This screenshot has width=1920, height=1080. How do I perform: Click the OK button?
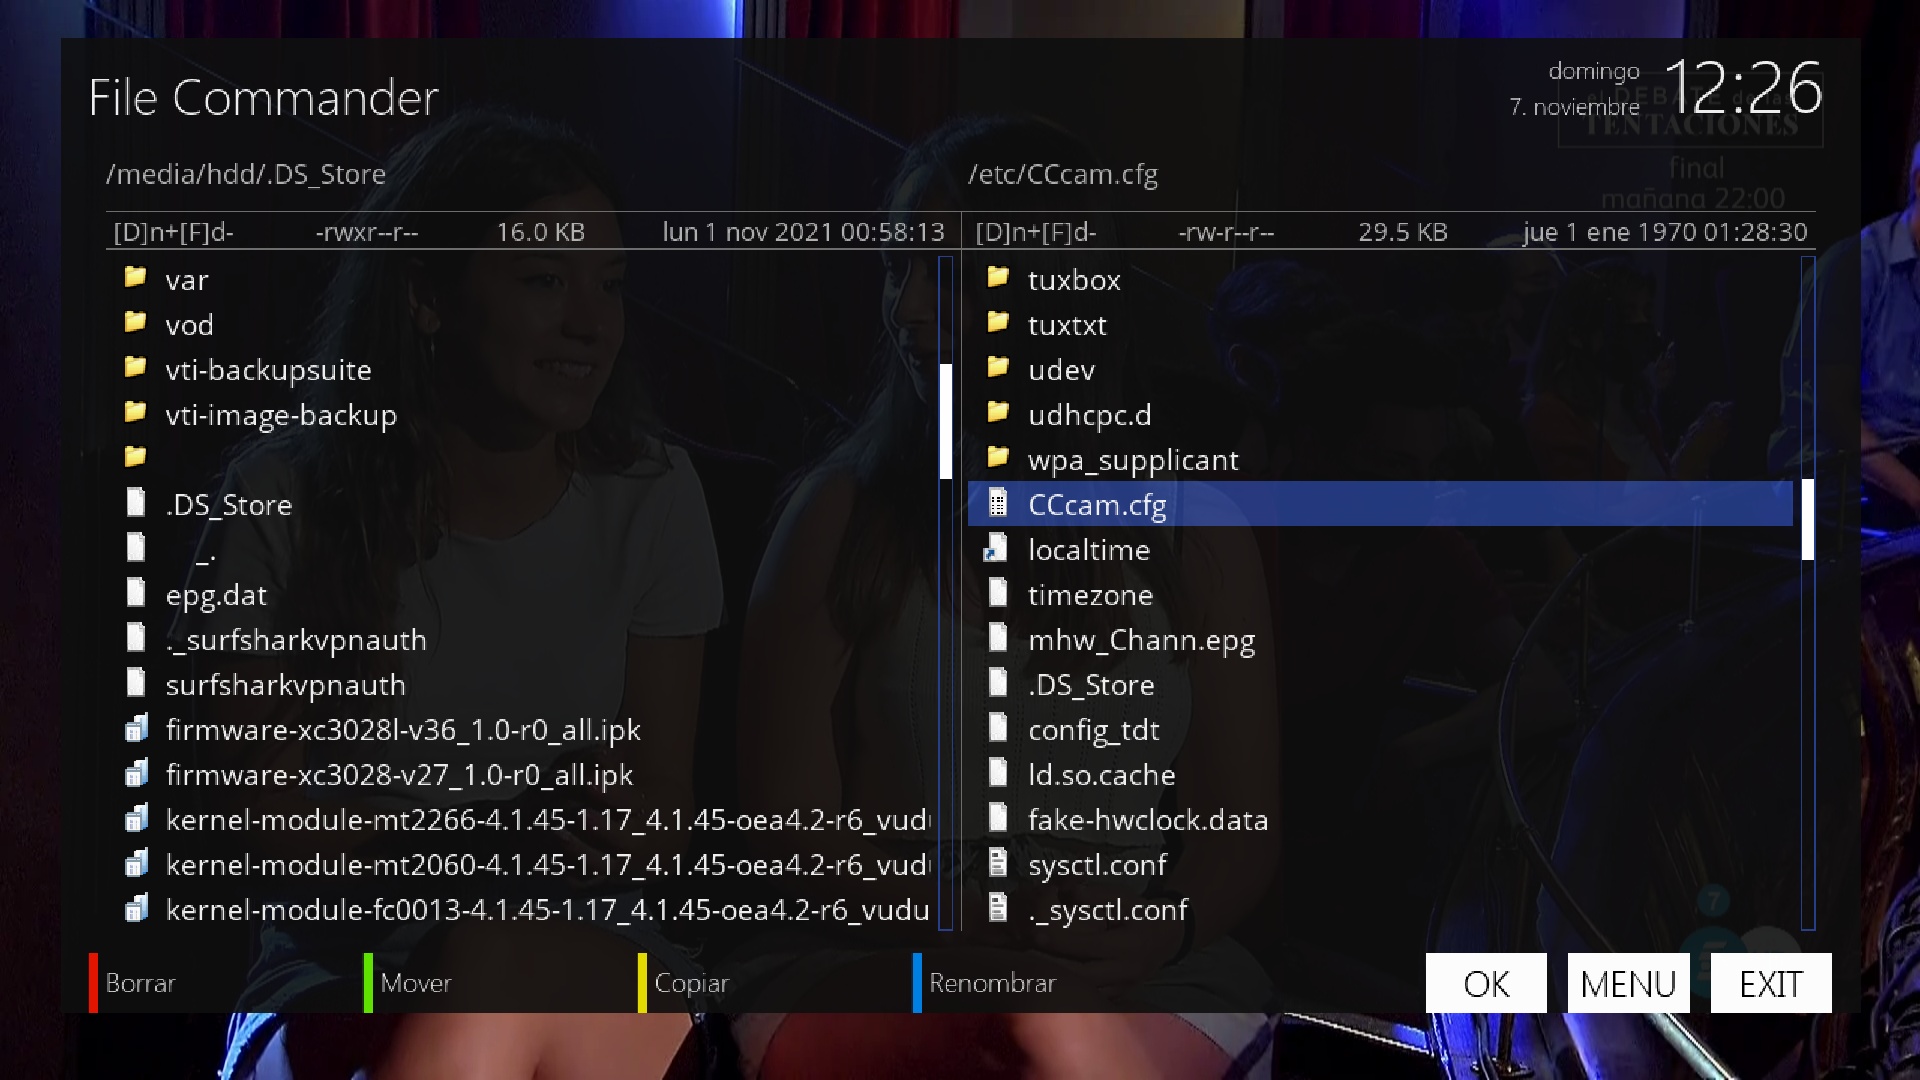pyautogui.click(x=1486, y=984)
